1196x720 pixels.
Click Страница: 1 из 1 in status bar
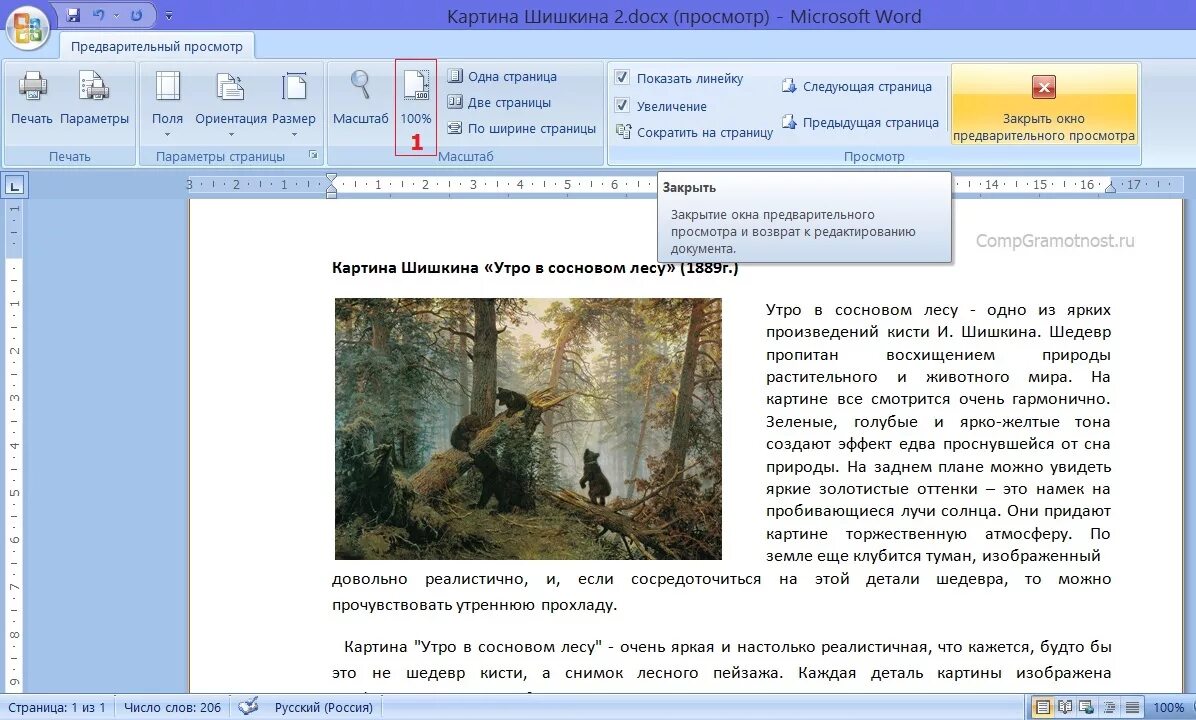click(57, 708)
